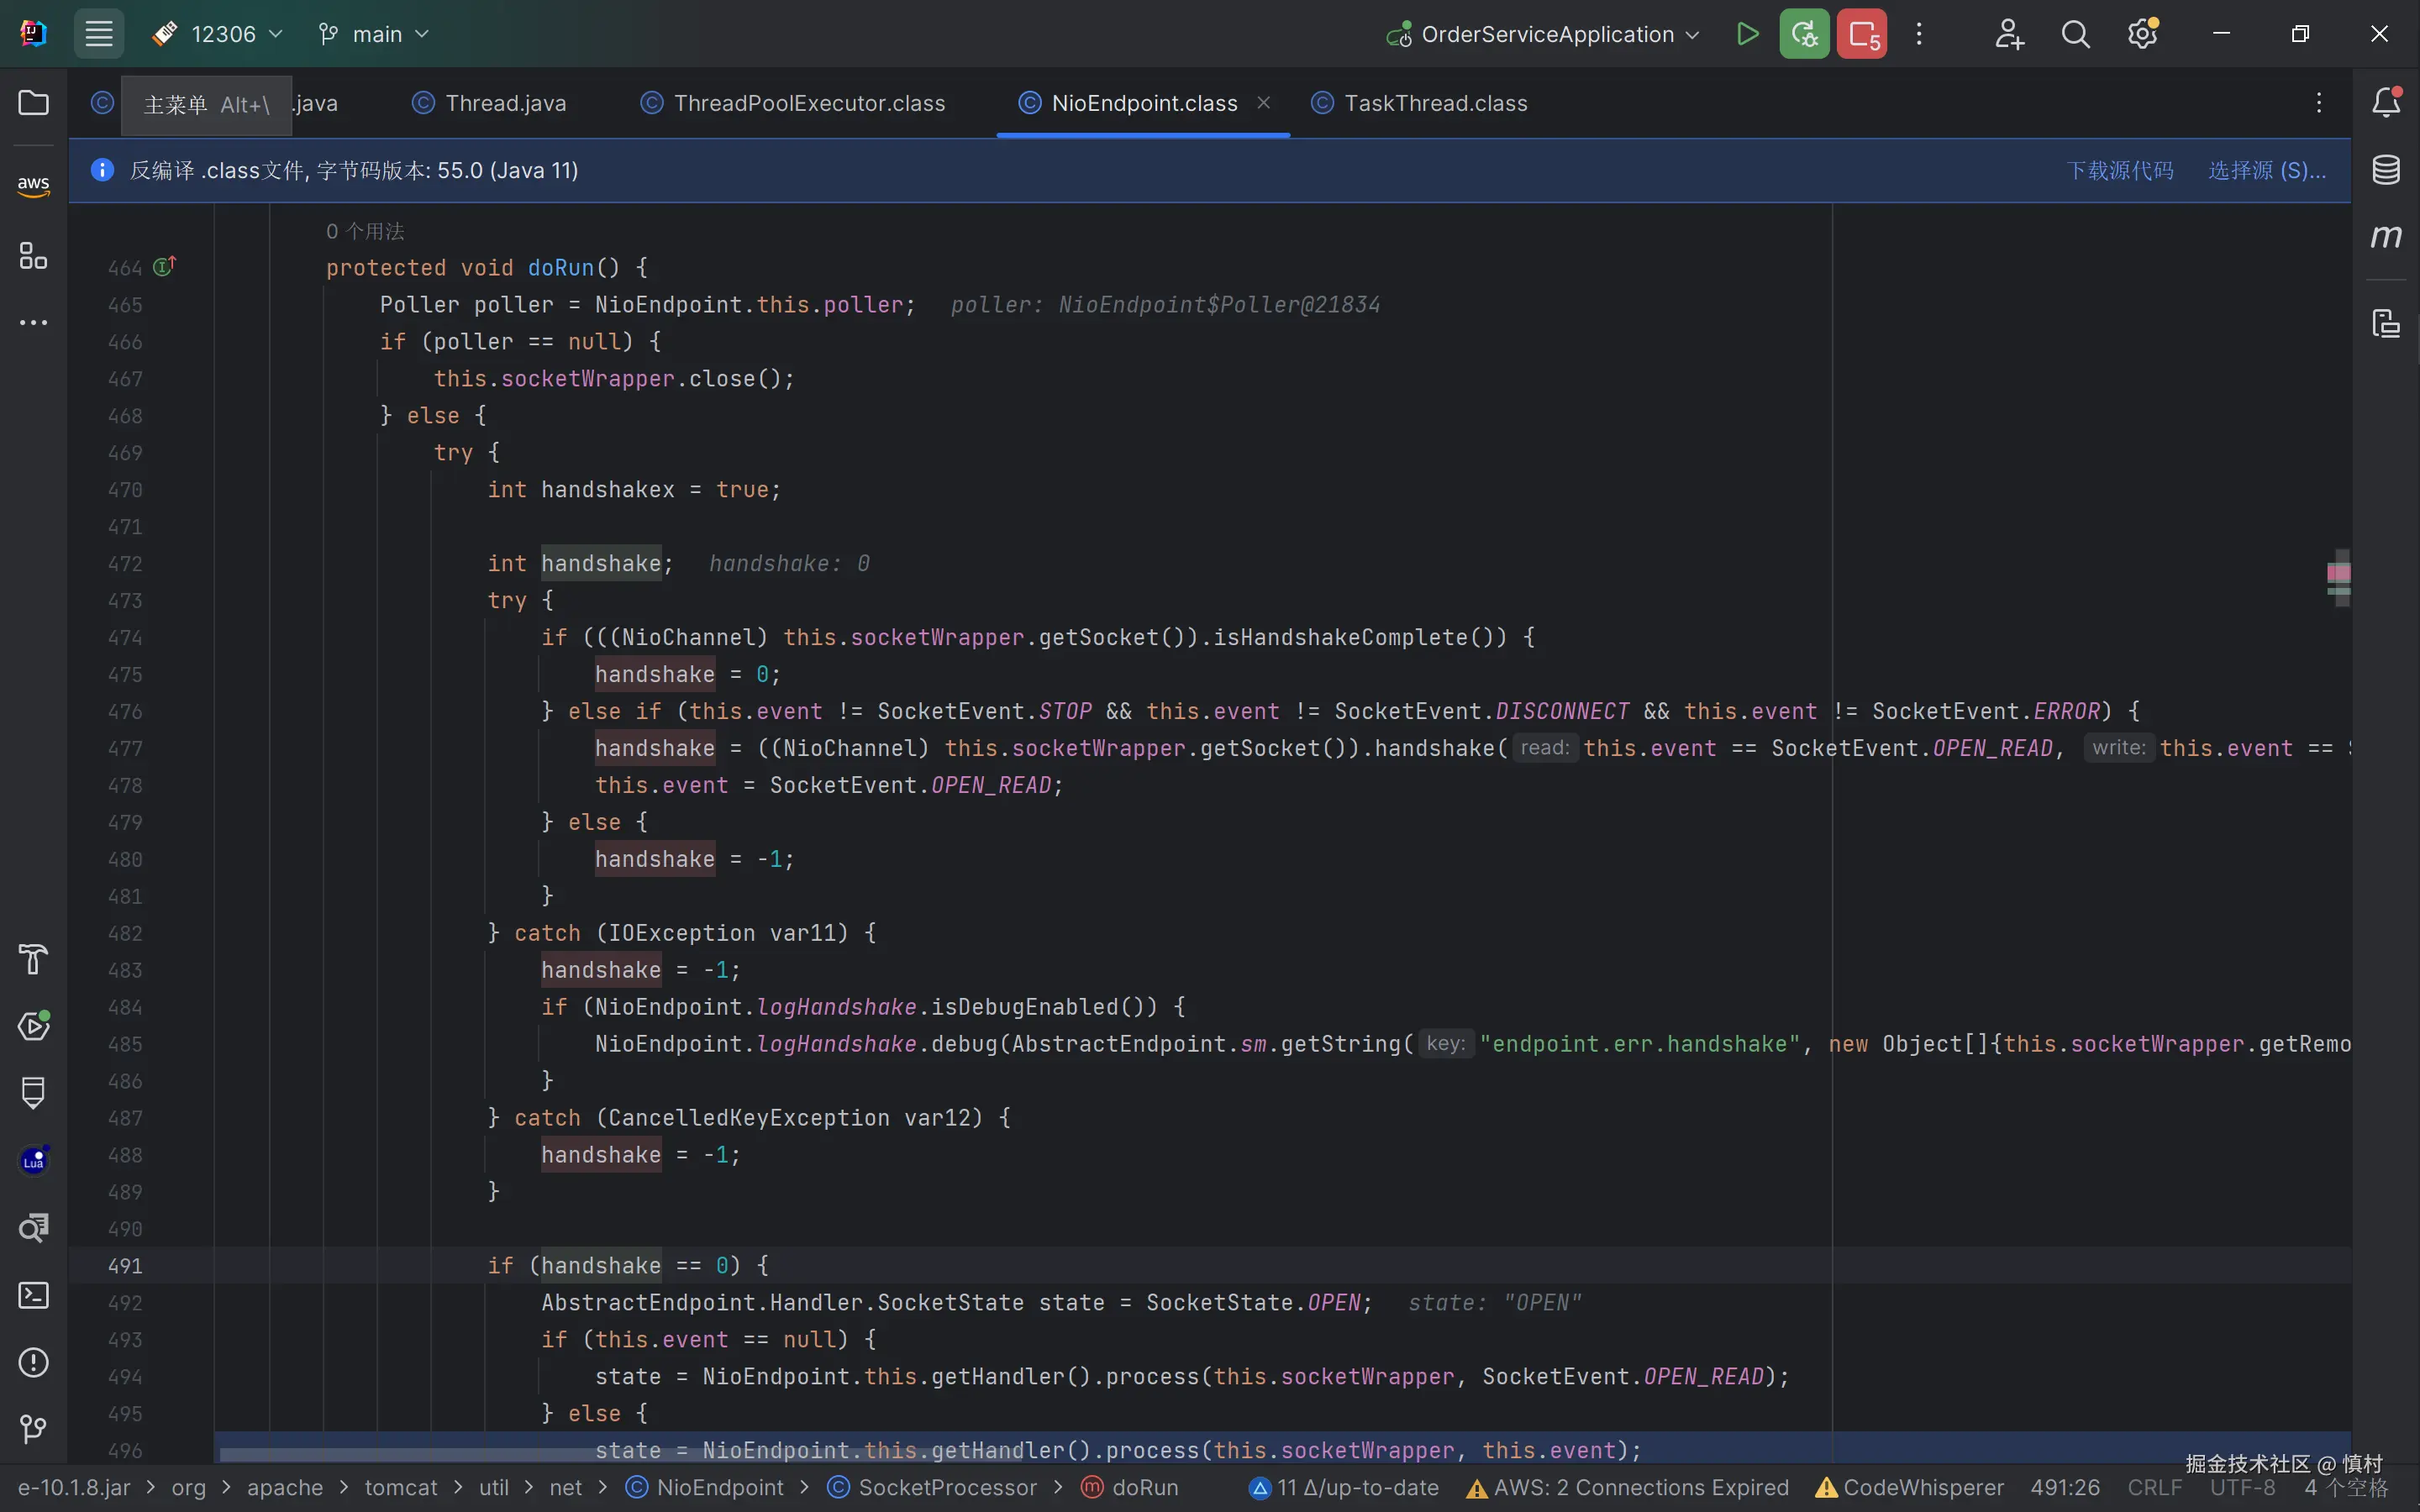Screen dimensions: 2420x1512
Task: Click the Debug OrderServiceApplication button
Action: point(1804,34)
